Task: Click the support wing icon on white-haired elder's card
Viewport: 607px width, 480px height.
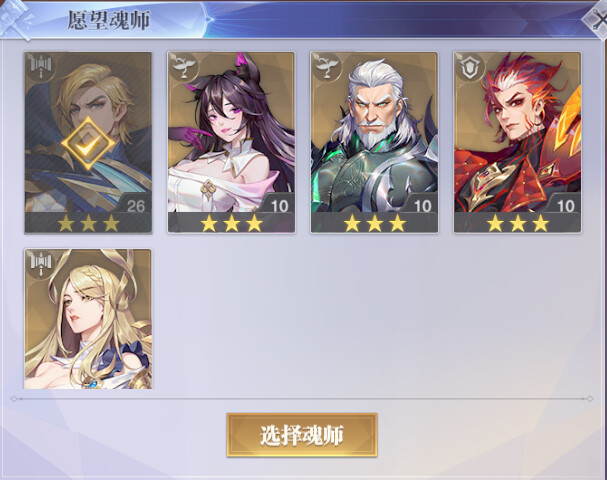Action: 327,67
